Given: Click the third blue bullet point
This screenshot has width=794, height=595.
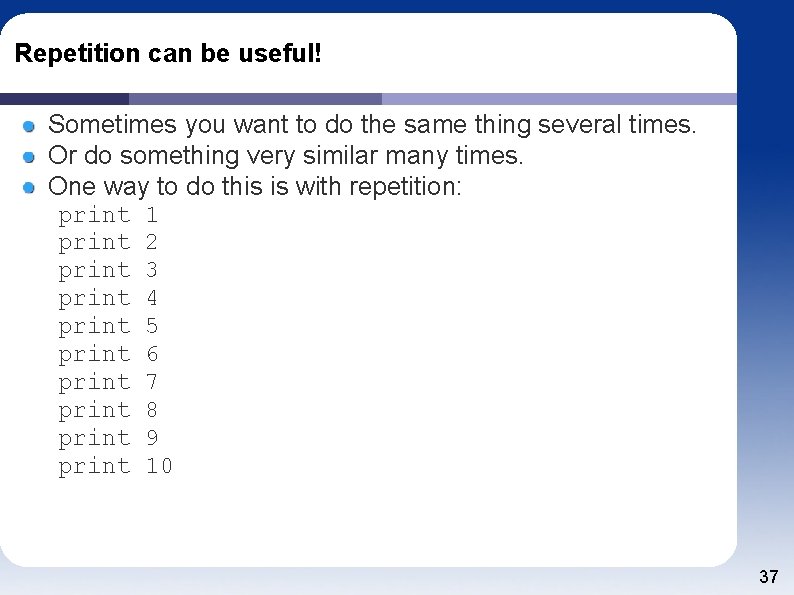Looking at the screenshot, I should click(29, 188).
